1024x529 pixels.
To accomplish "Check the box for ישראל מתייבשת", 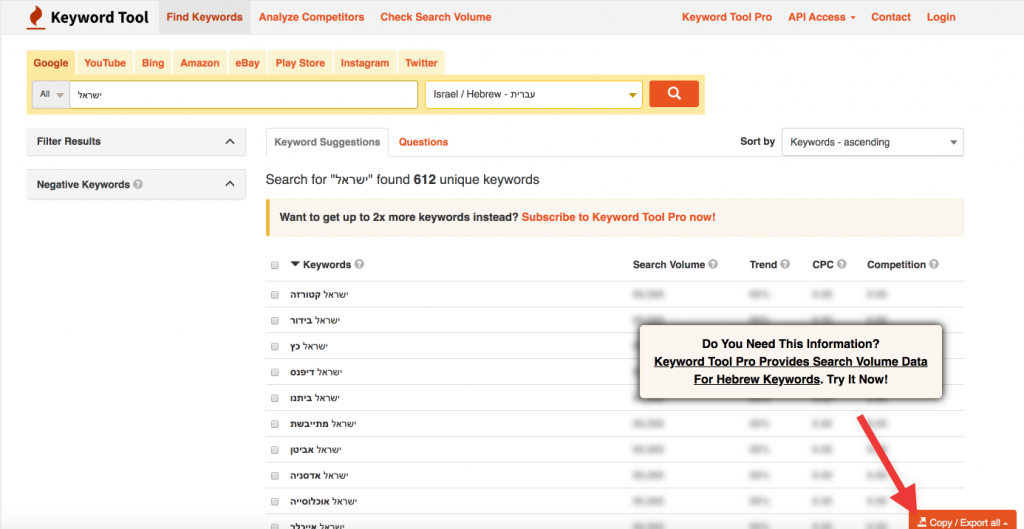I will pos(275,425).
